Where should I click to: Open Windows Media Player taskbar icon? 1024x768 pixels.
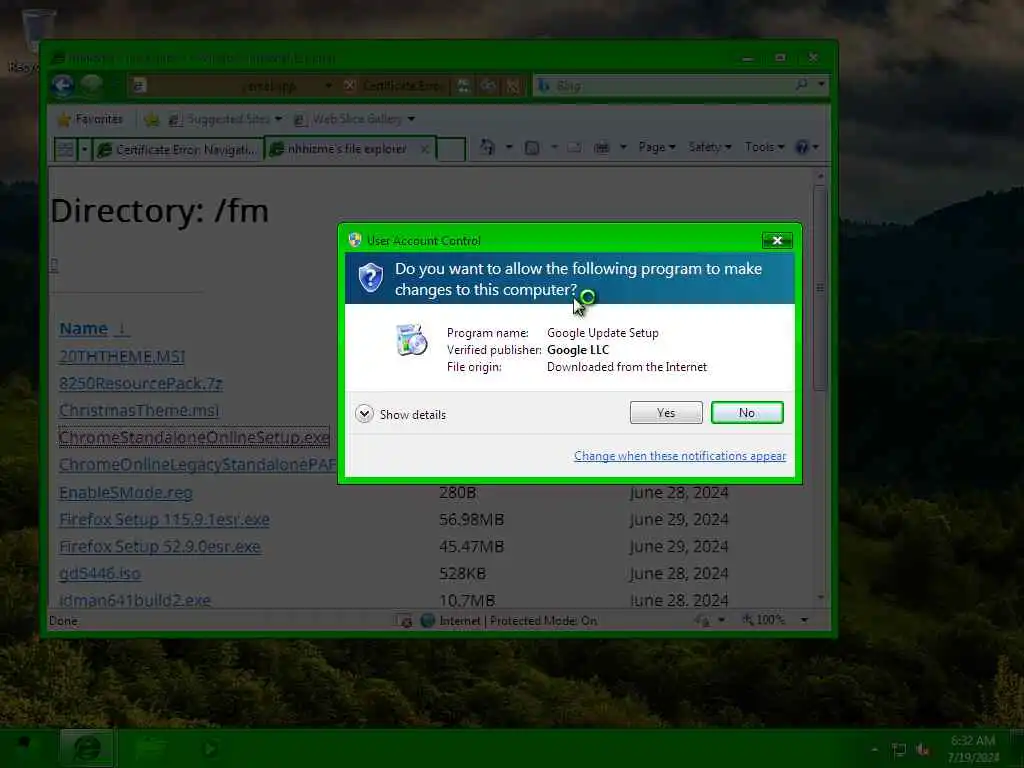210,748
